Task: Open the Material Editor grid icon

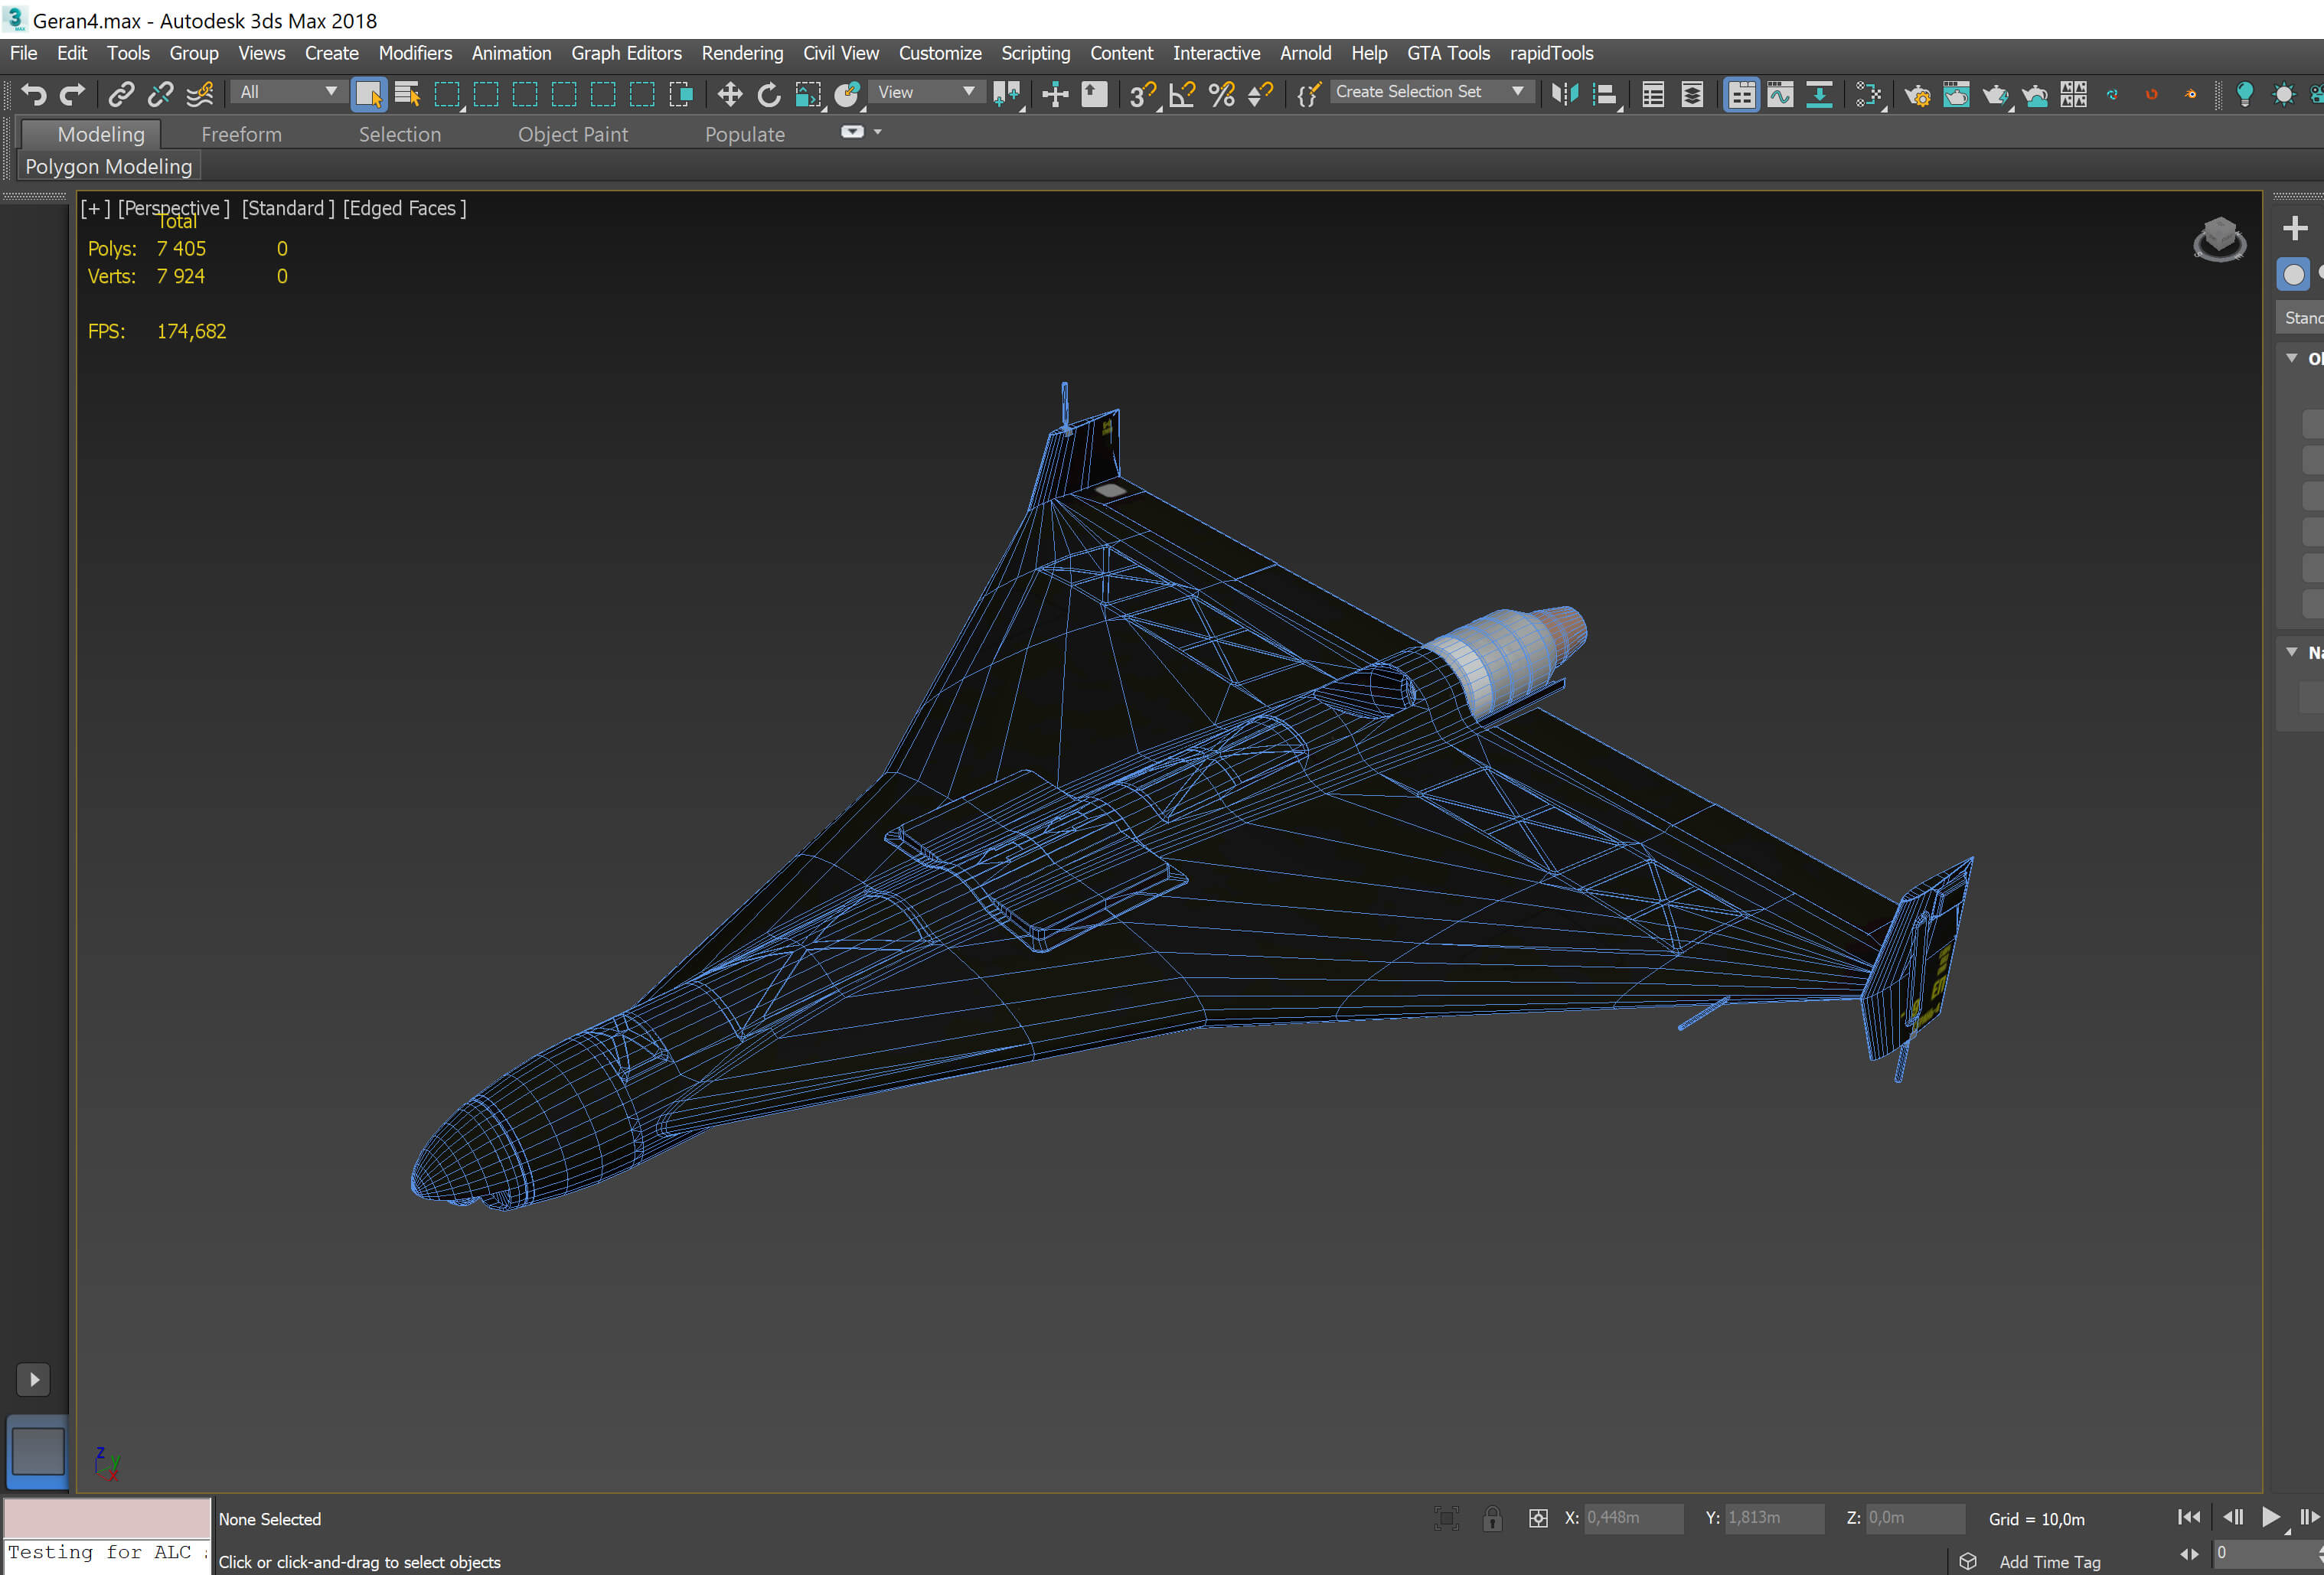Action: point(1868,94)
